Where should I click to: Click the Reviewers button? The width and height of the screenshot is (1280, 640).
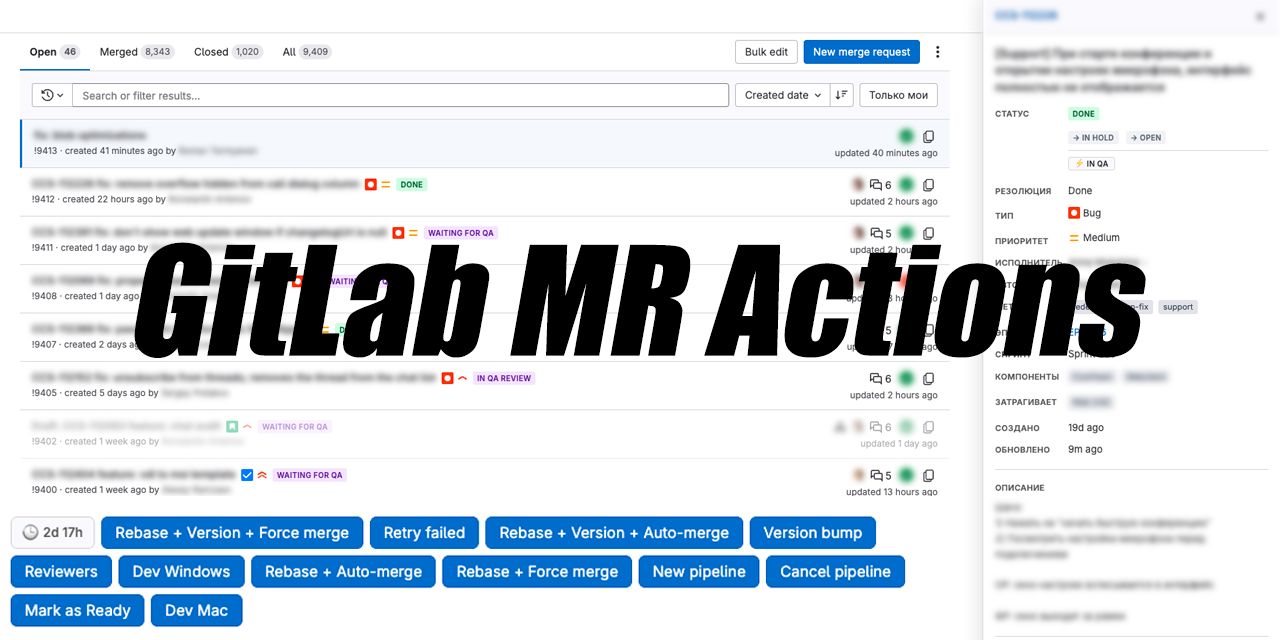(61, 572)
